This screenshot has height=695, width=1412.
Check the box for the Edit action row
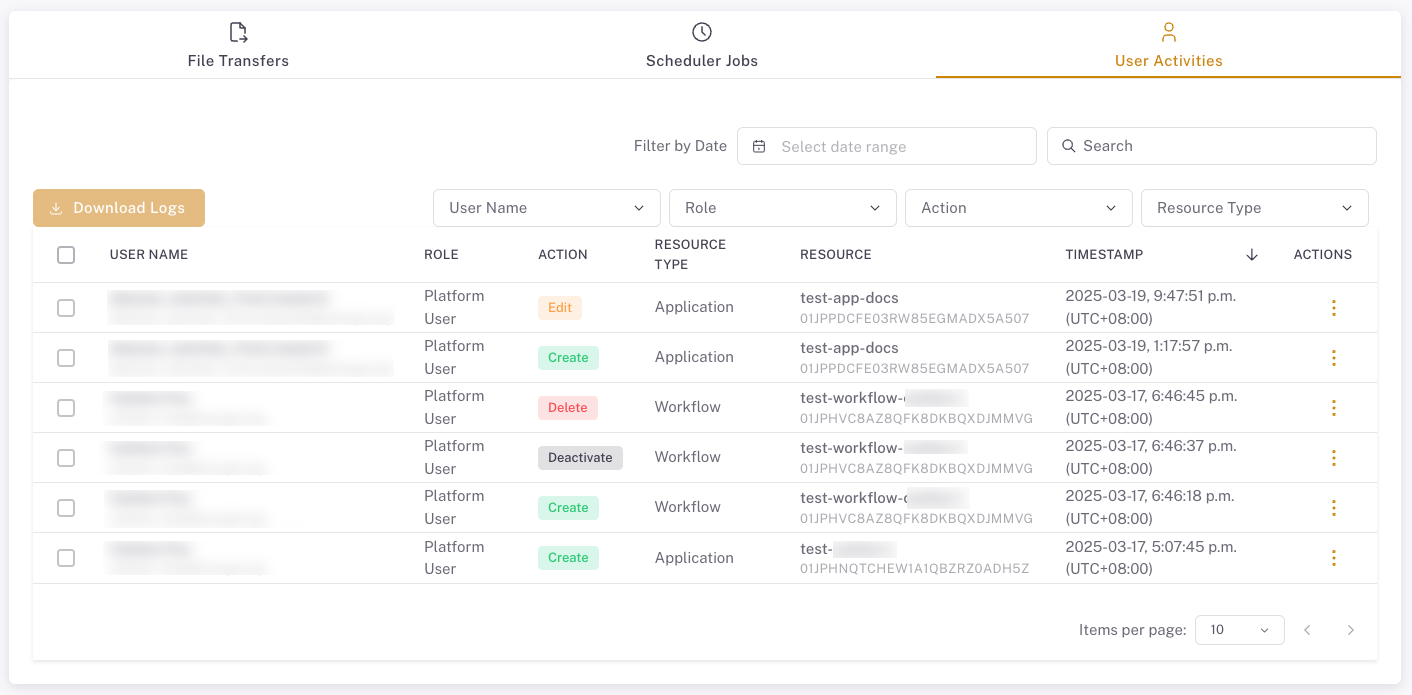pyautogui.click(x=66, y=308)
